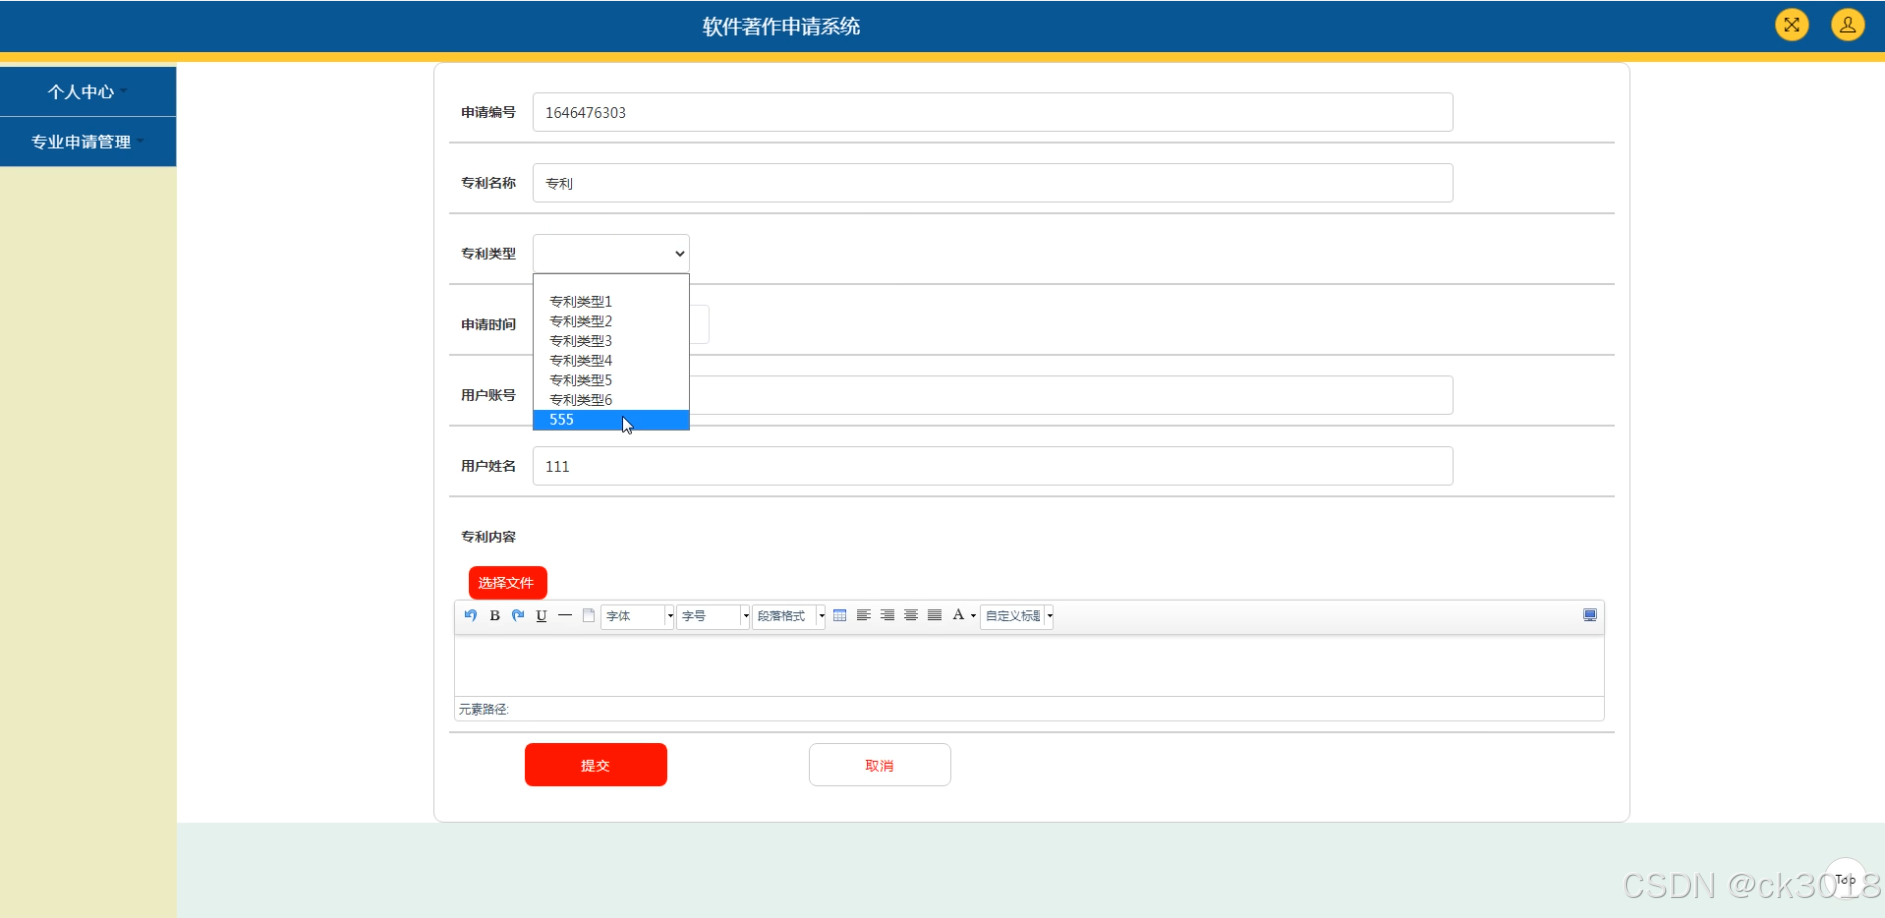
Task: Undo the last edit in the editor
Action: [470, 615]
